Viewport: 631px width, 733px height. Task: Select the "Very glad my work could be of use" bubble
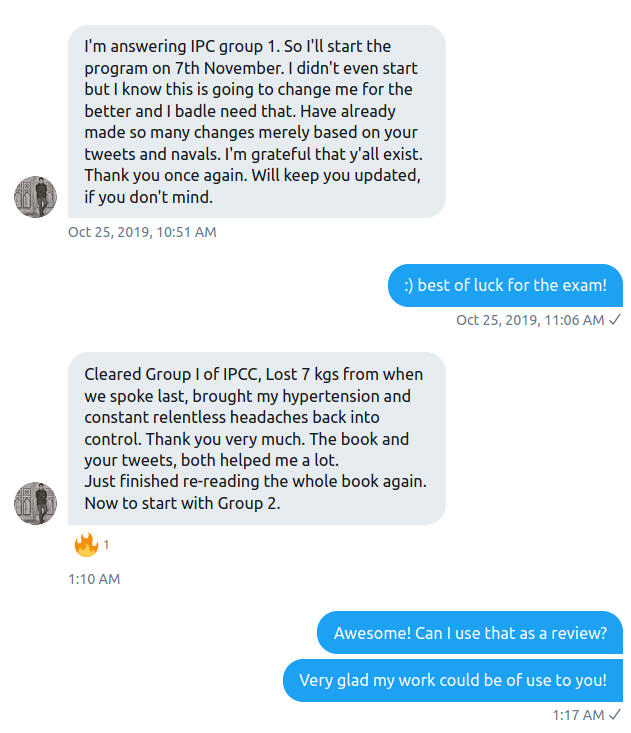(x=453, y=680)
